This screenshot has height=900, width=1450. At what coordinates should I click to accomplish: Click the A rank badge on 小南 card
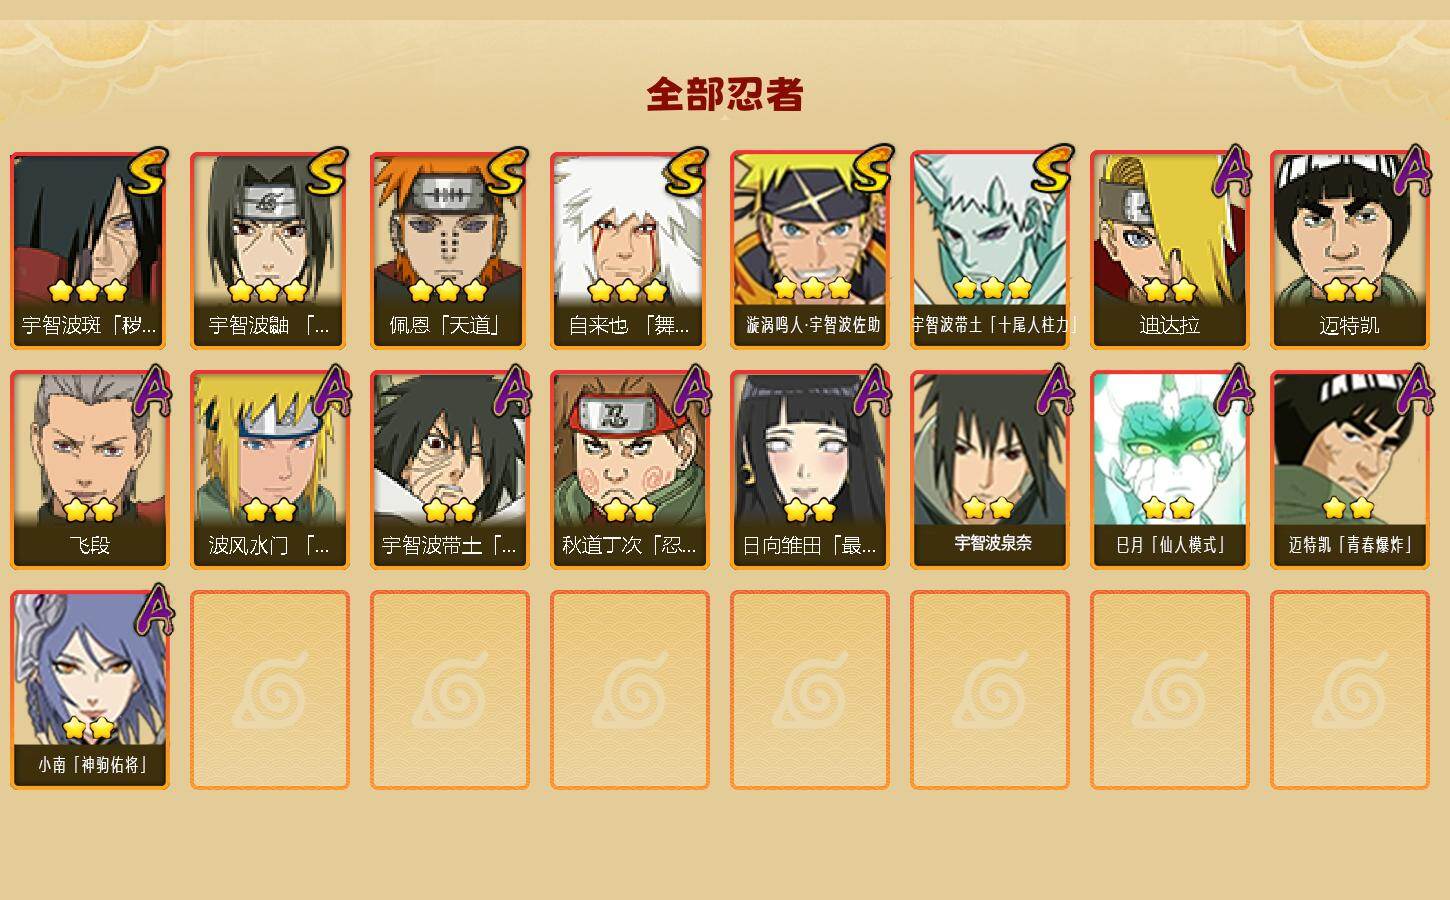152,610
